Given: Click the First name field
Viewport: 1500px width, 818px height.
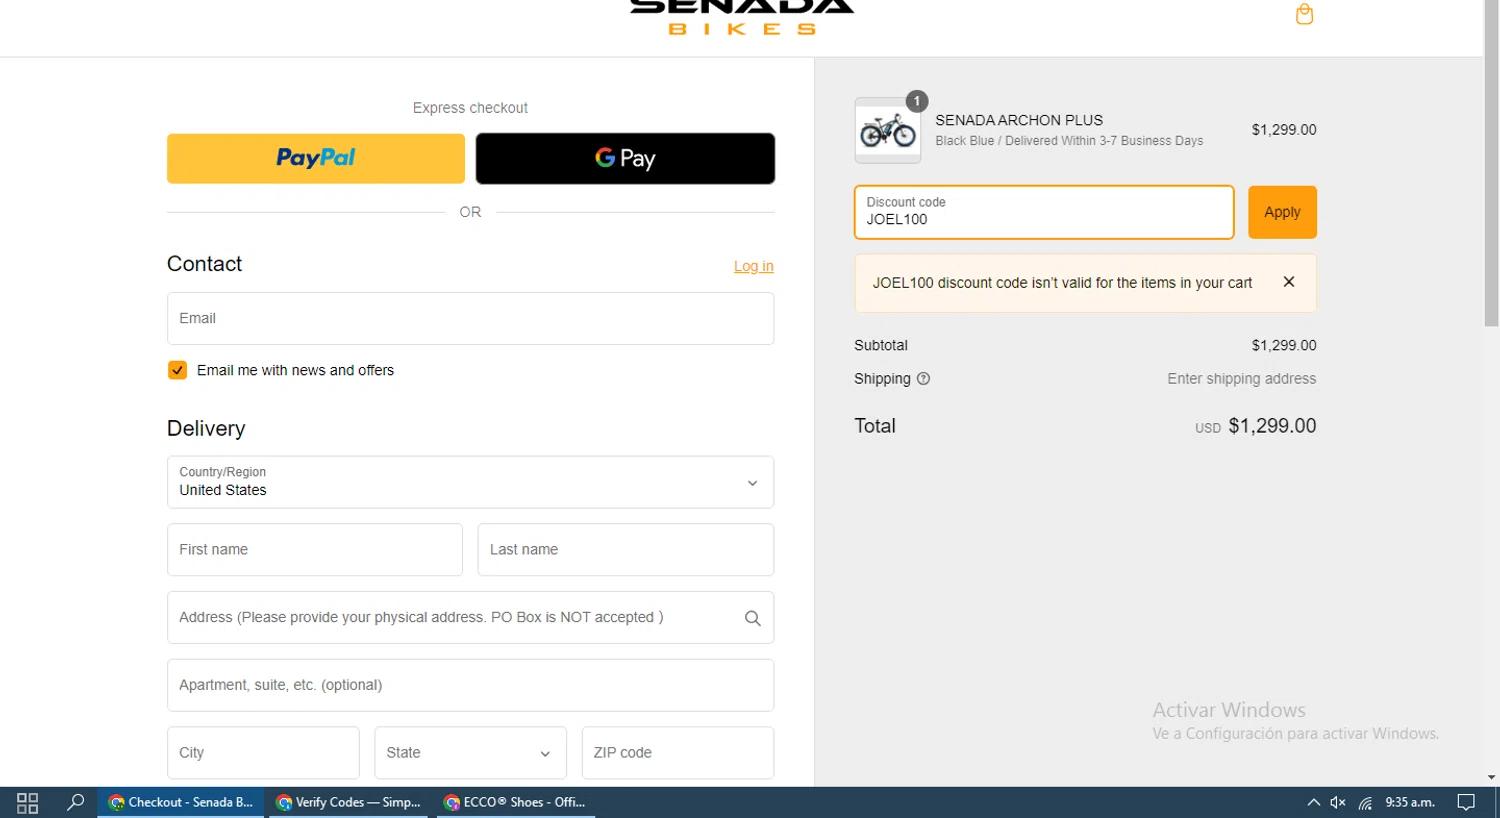Looking at the screenshot, I should 315,549.
